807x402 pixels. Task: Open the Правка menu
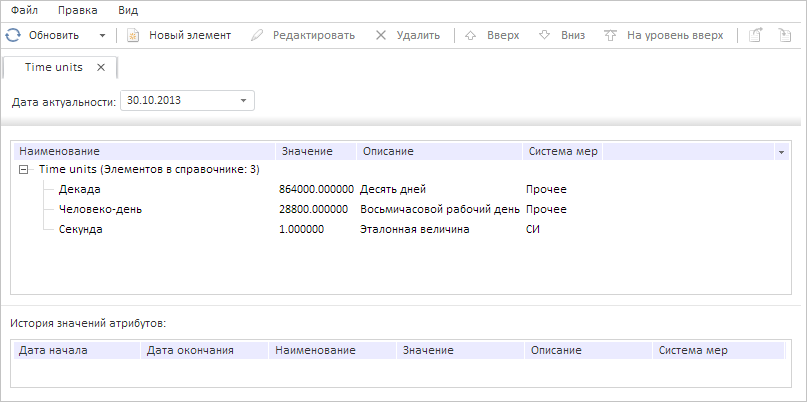pos(77,10)
